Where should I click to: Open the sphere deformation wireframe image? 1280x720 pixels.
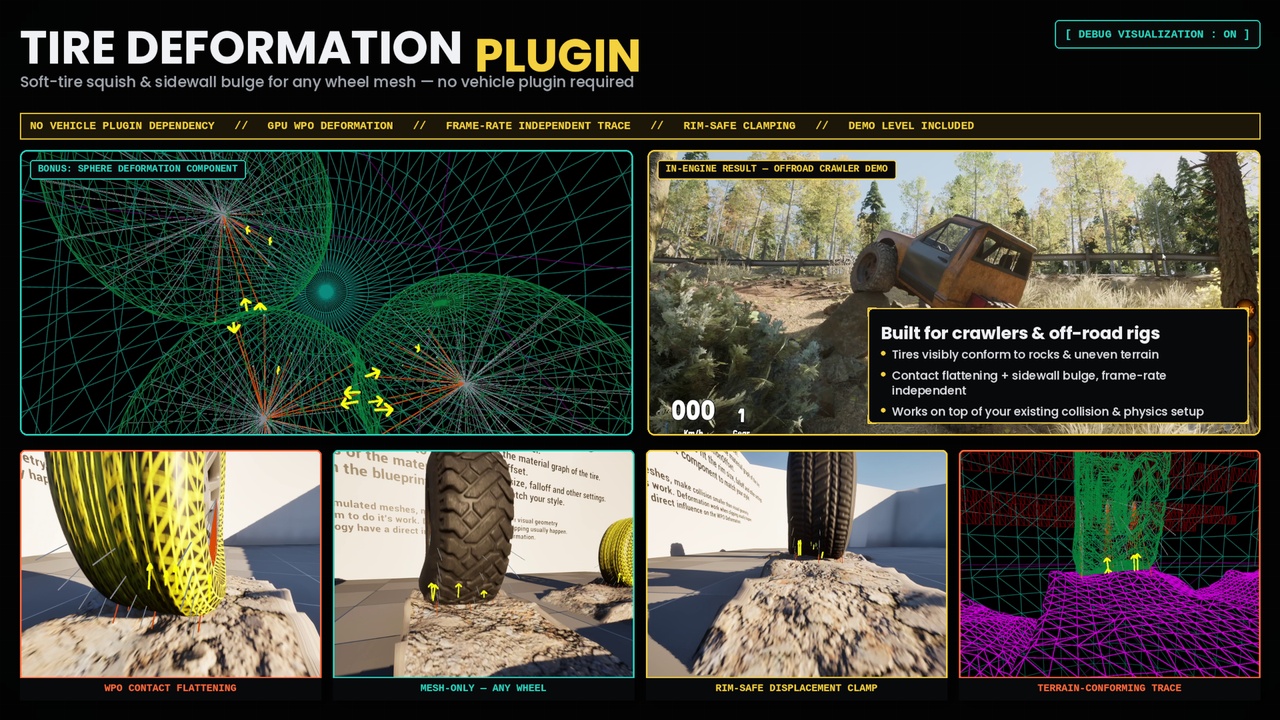click(326, 293)
